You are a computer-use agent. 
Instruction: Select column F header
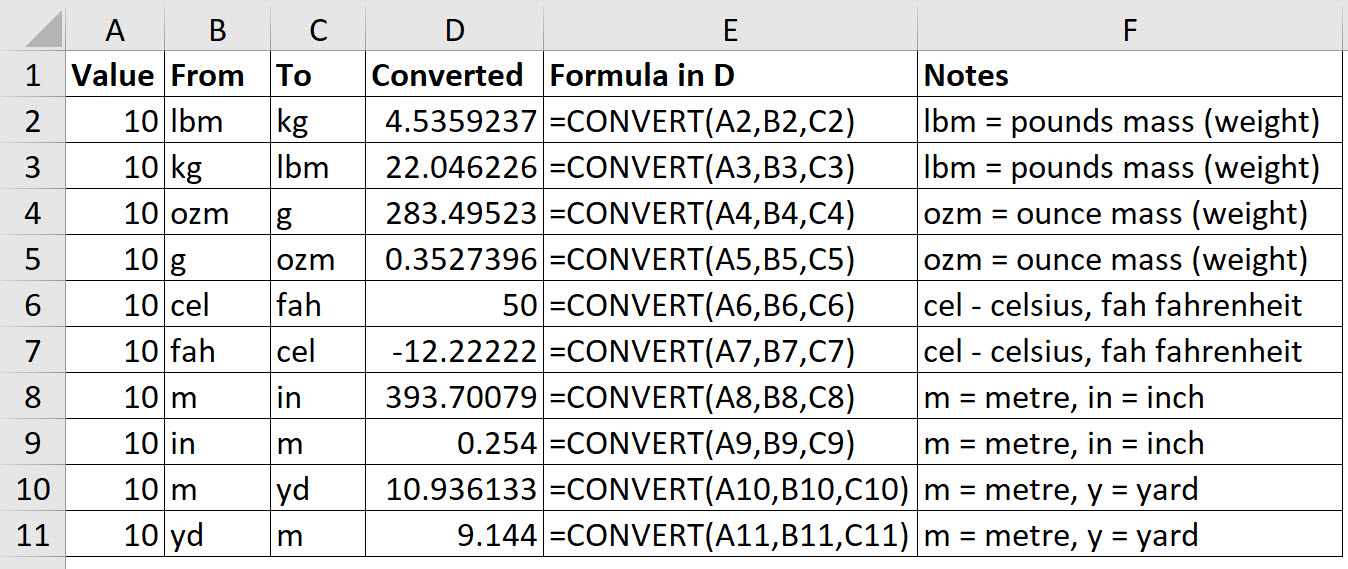pos(1129,30)
